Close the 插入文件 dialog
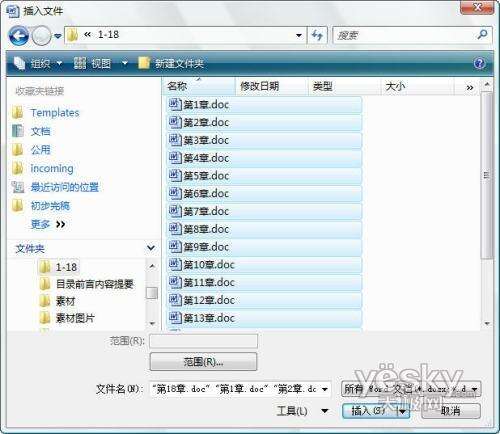 477,7
